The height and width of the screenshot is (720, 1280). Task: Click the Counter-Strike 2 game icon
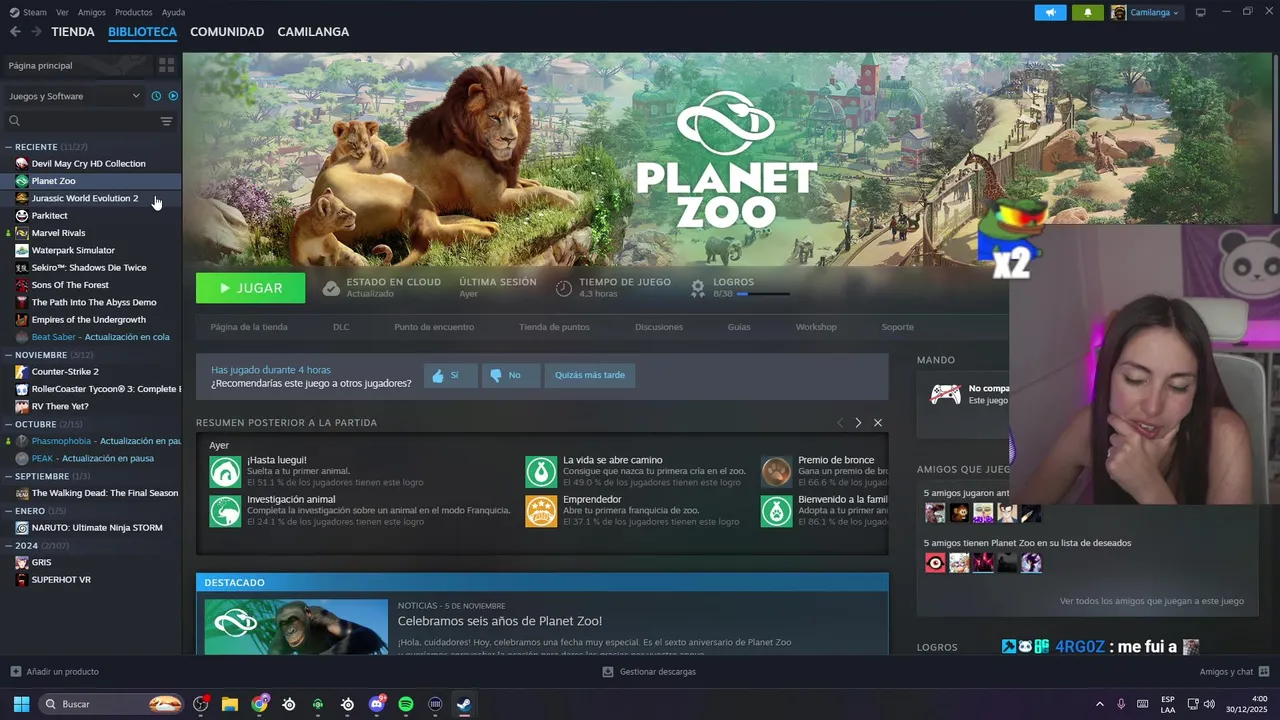tap(22, 371)
